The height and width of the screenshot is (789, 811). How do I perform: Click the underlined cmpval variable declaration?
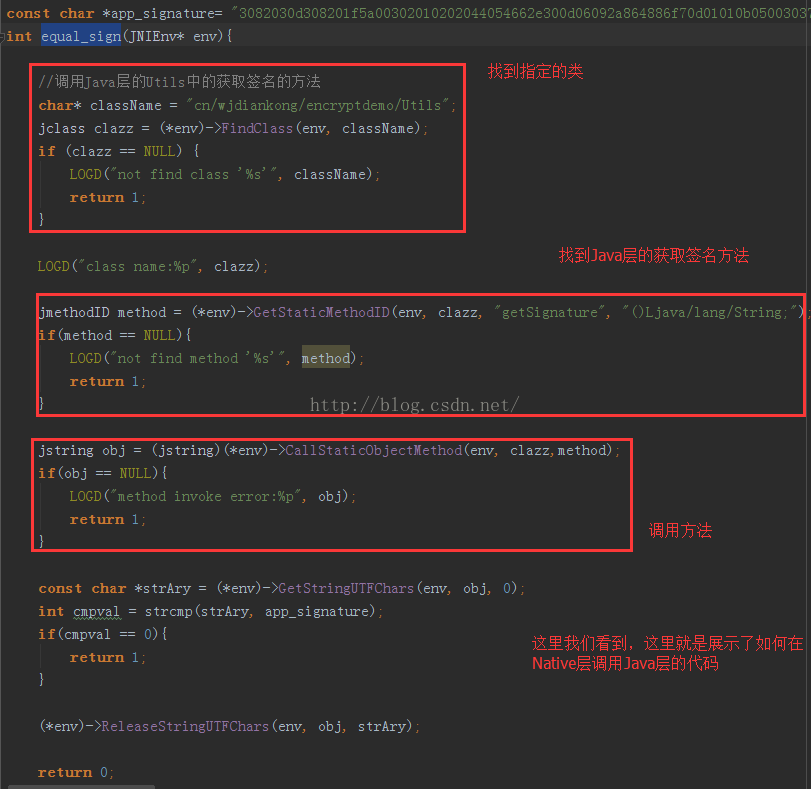(96, 612)
